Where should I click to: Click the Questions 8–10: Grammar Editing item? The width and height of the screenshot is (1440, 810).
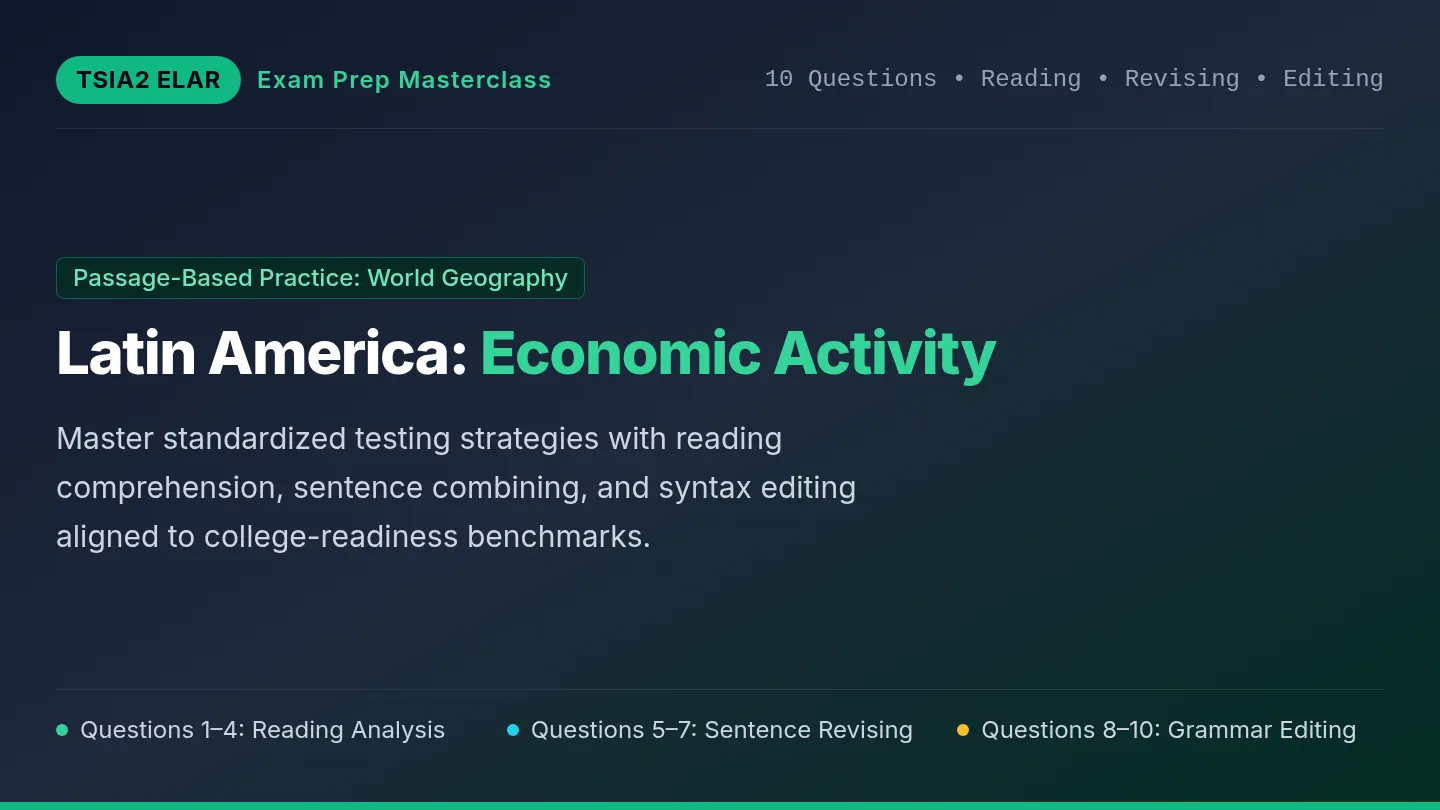(x=1156, y=730)
